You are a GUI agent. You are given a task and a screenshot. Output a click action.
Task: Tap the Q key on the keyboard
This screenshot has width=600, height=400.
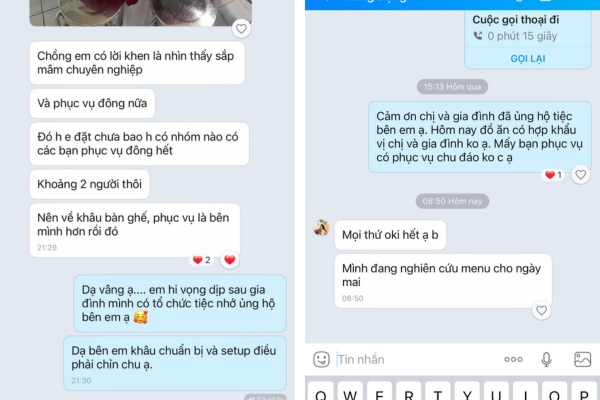[x=321, y=391]
